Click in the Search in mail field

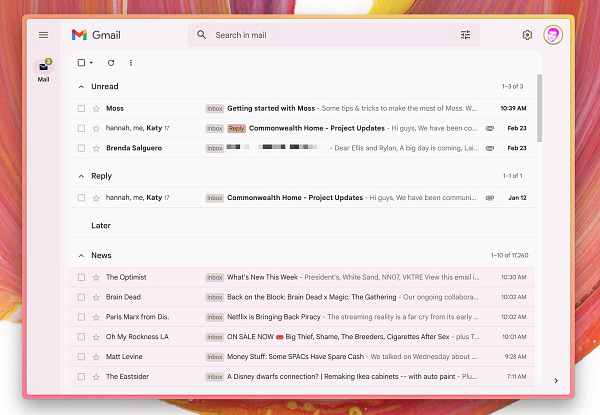(333, 35)
